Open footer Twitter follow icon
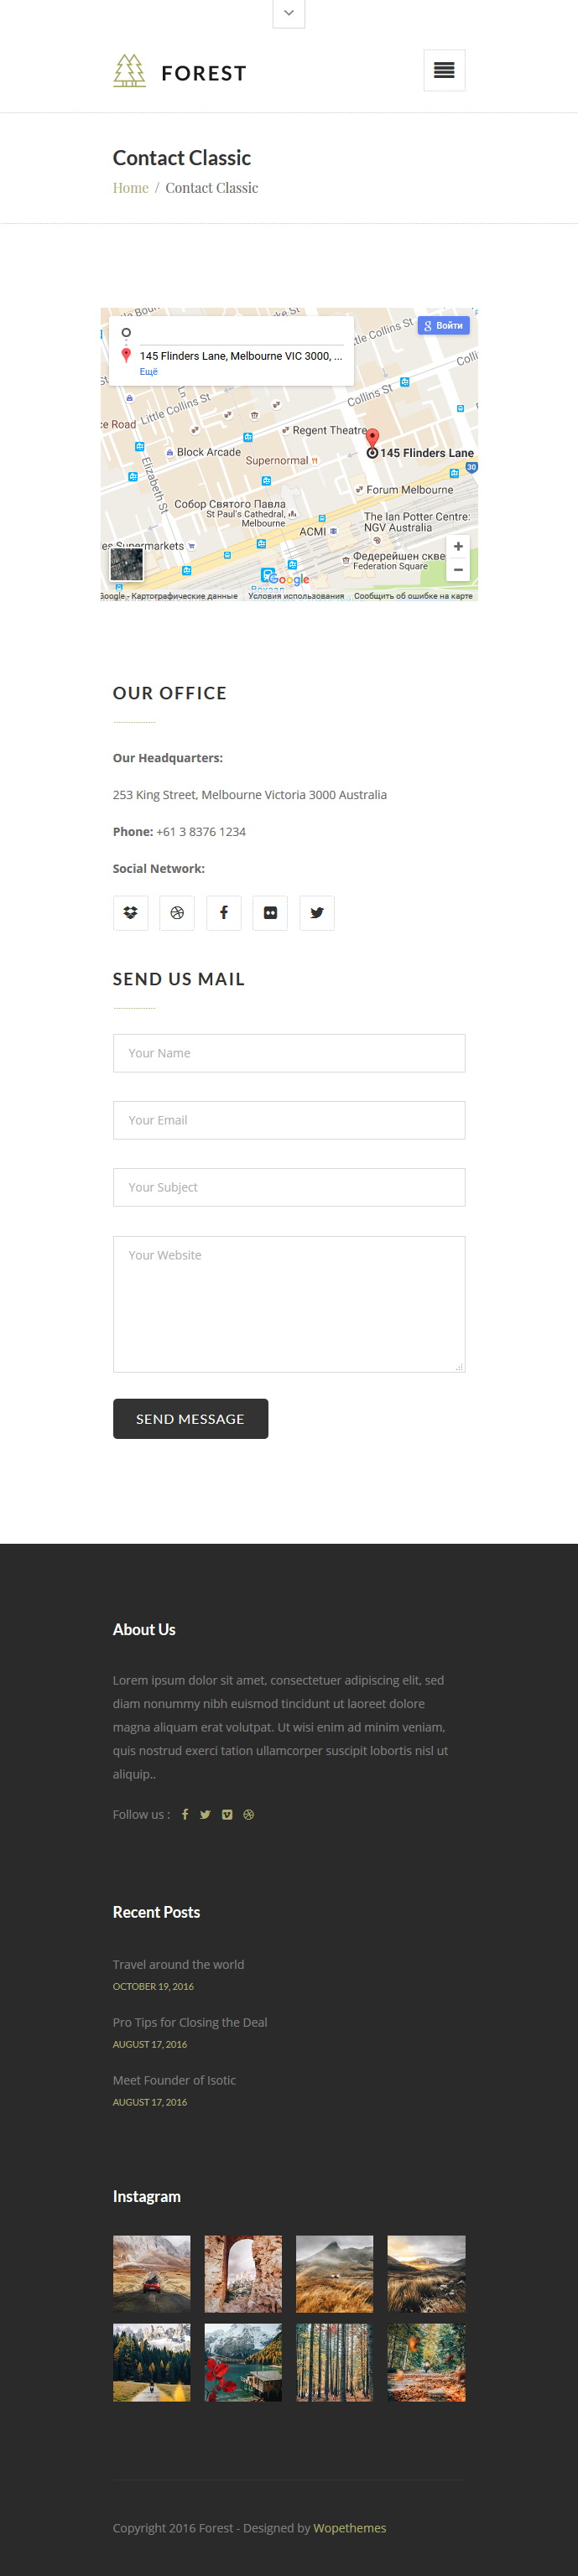578x2576 pixels. (x=205, y=1814)
